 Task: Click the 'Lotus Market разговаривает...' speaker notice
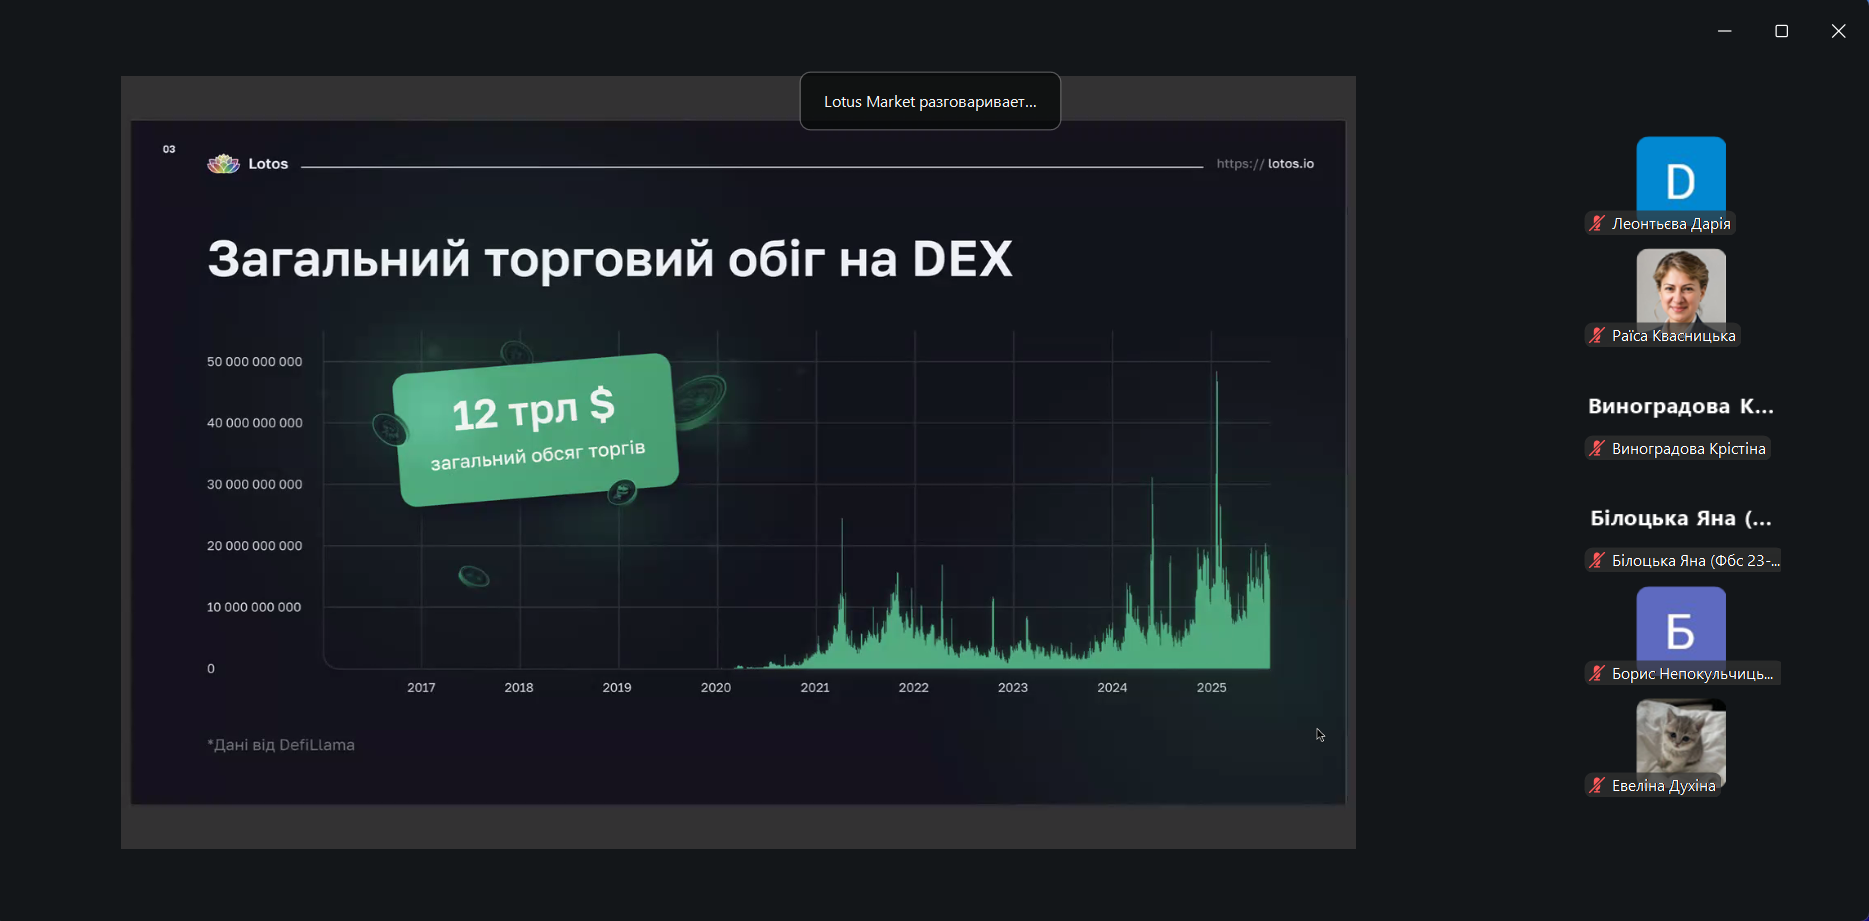[930, 102]
